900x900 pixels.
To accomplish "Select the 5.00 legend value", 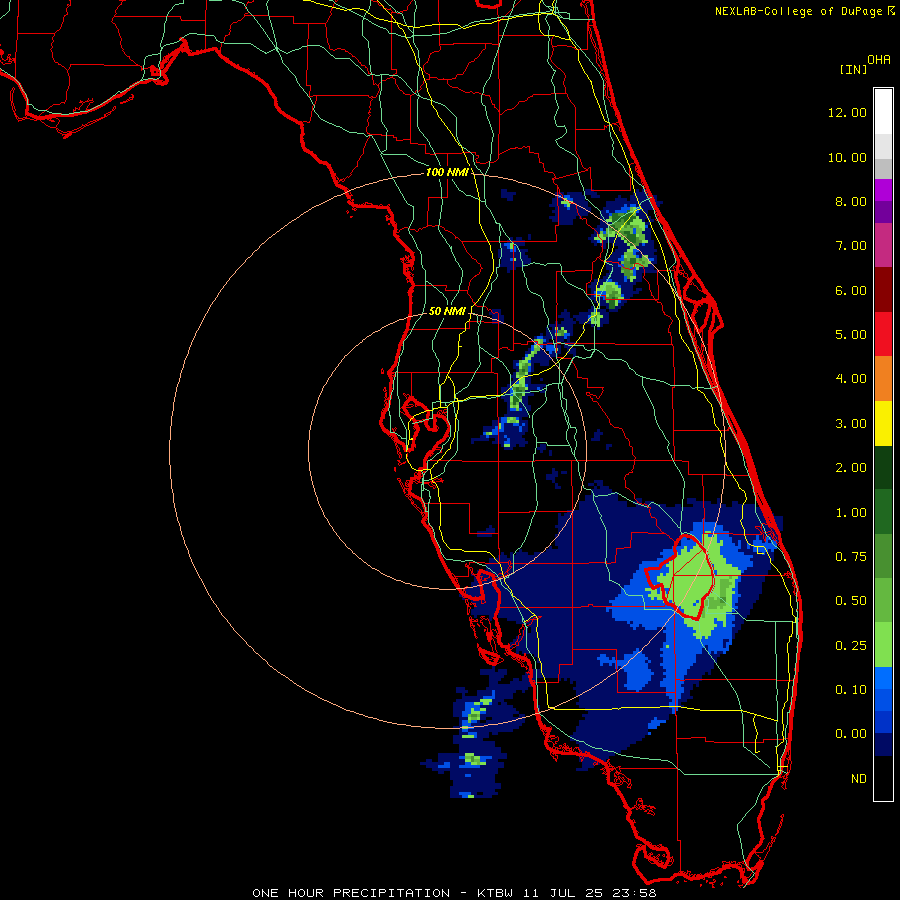I will point(851,335).
